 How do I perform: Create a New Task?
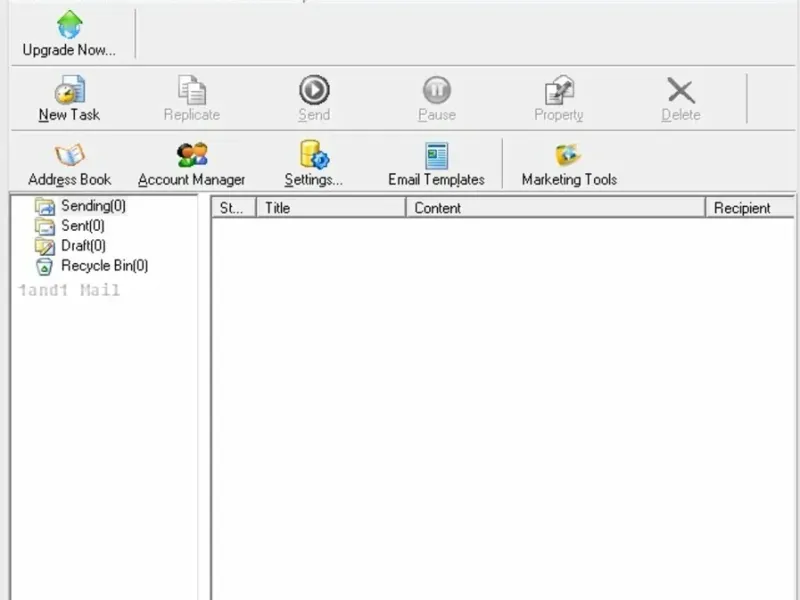[x=69, y=99]
